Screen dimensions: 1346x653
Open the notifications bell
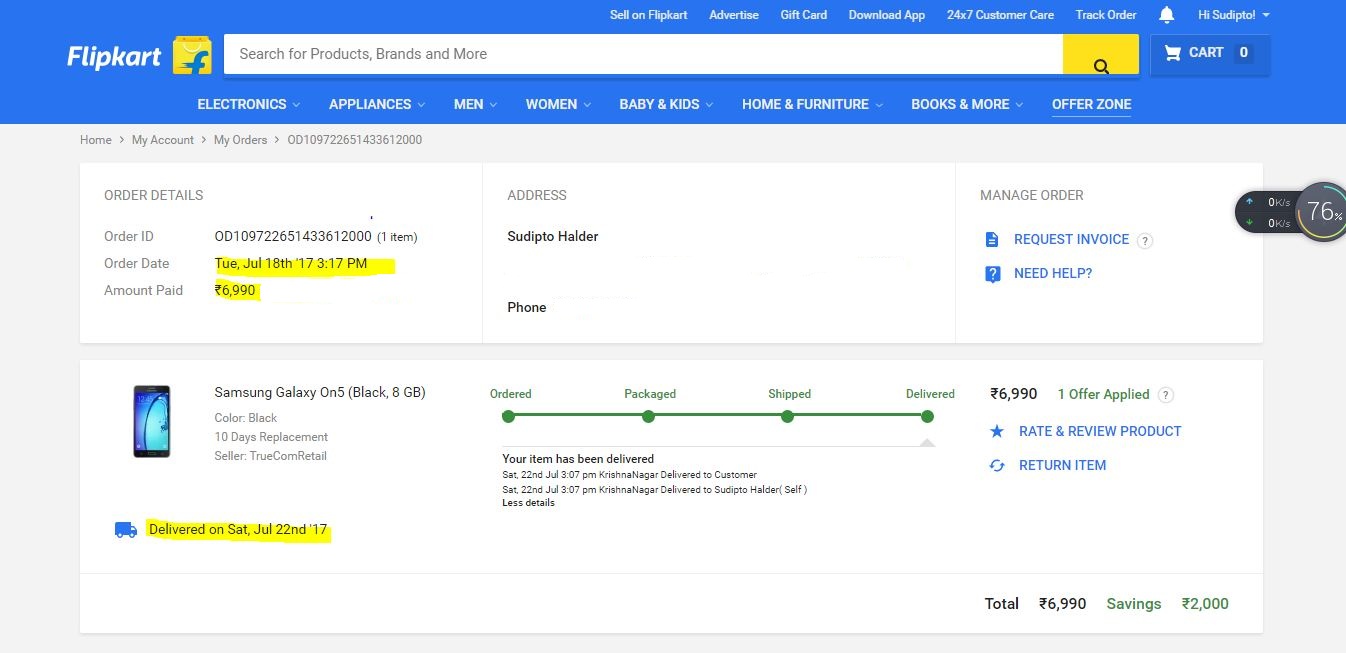tap(1166, 15)
